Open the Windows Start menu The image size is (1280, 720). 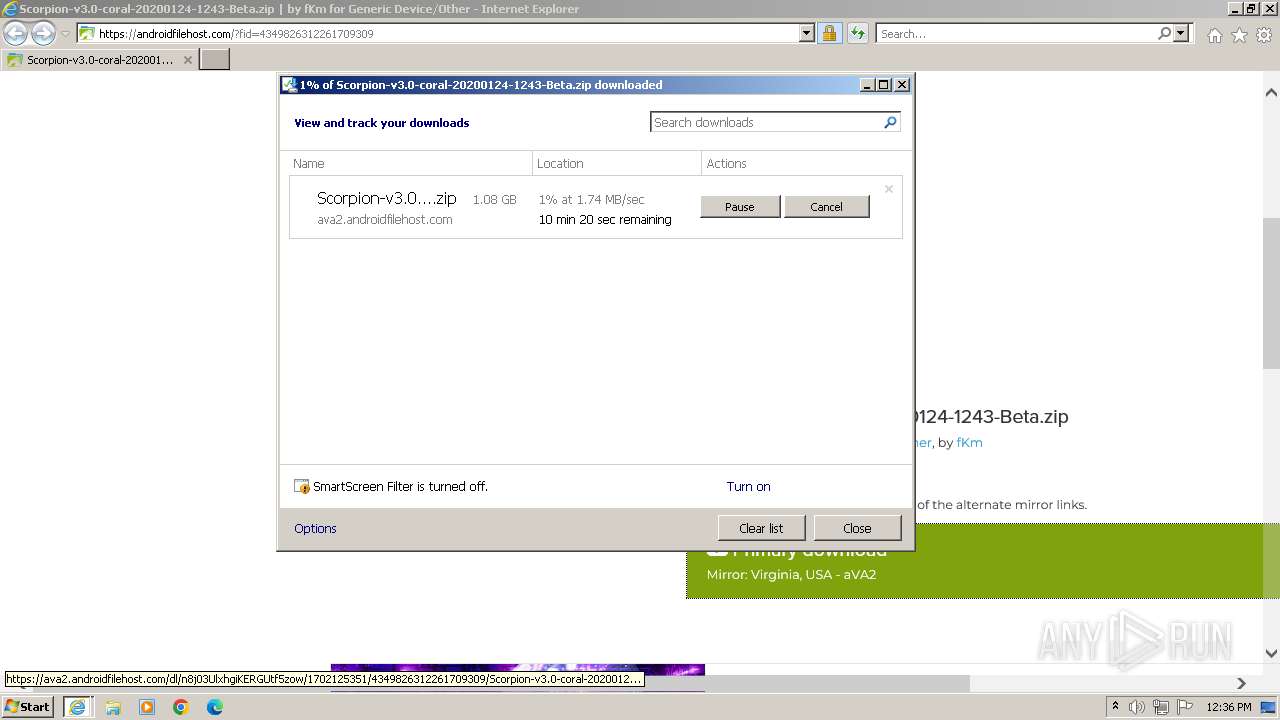pyautogui.click(x=28, y=706)
